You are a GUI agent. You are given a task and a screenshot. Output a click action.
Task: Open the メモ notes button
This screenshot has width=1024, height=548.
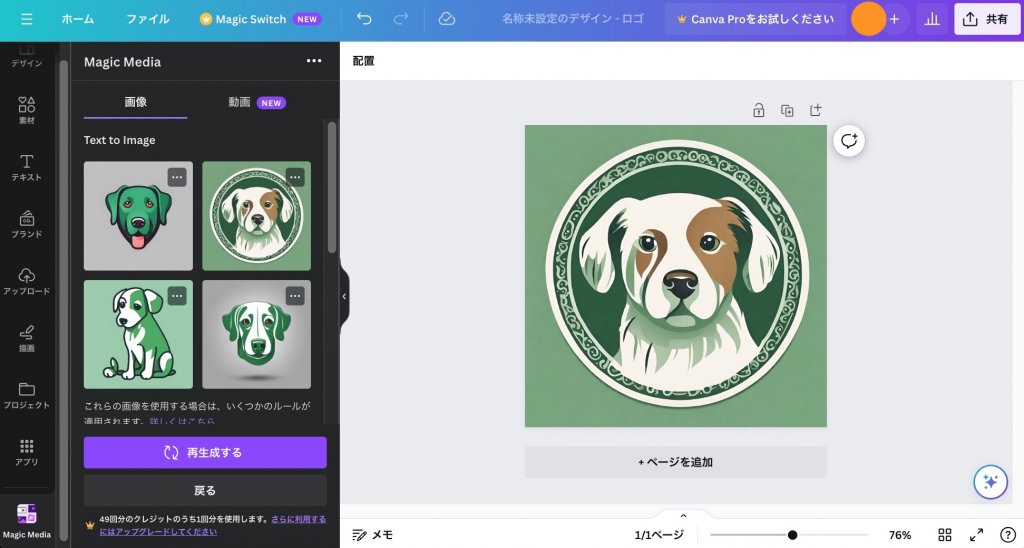[373, 535]
